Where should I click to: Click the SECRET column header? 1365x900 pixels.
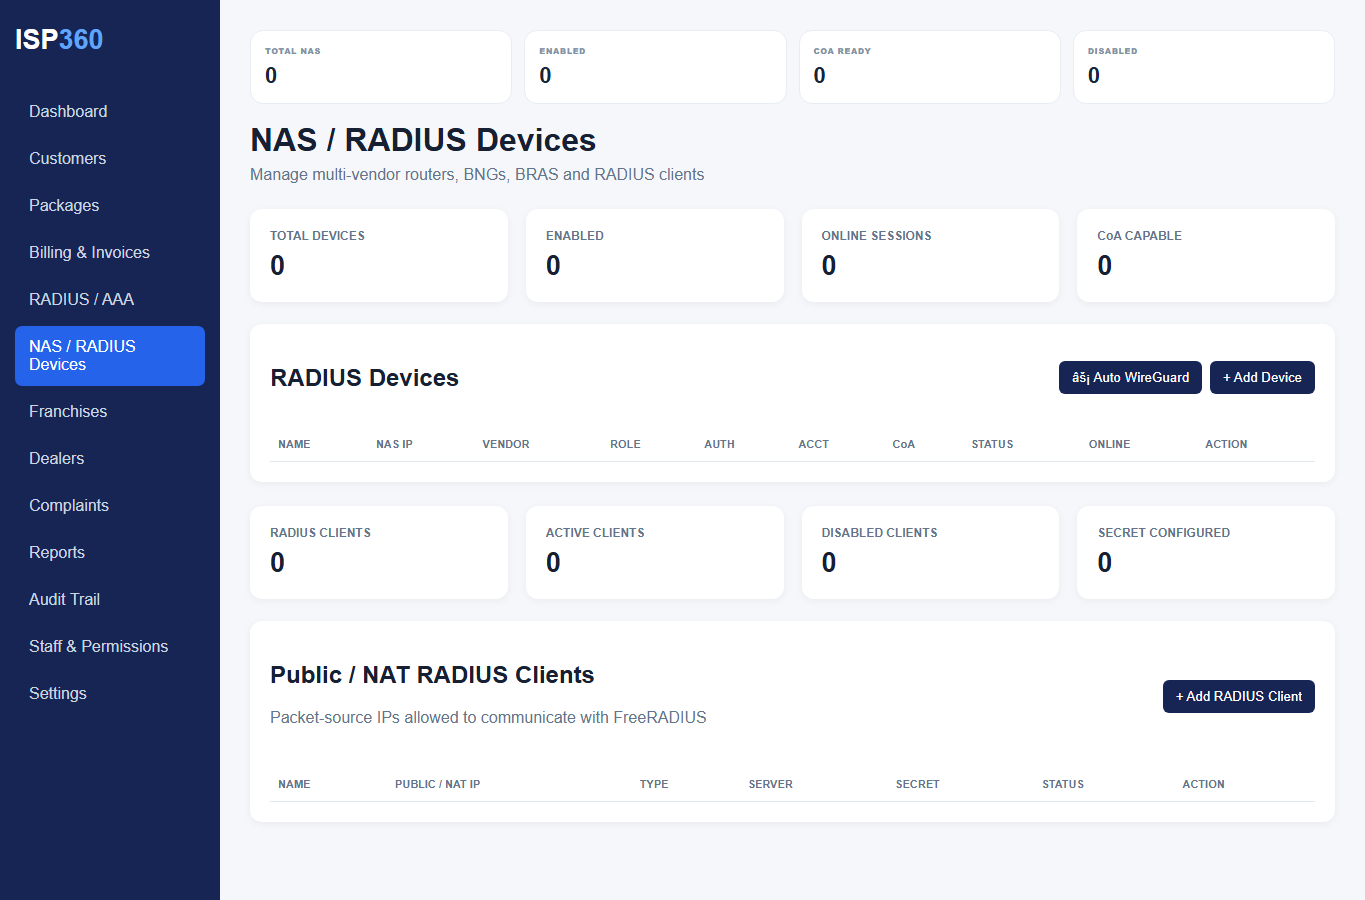917,784
